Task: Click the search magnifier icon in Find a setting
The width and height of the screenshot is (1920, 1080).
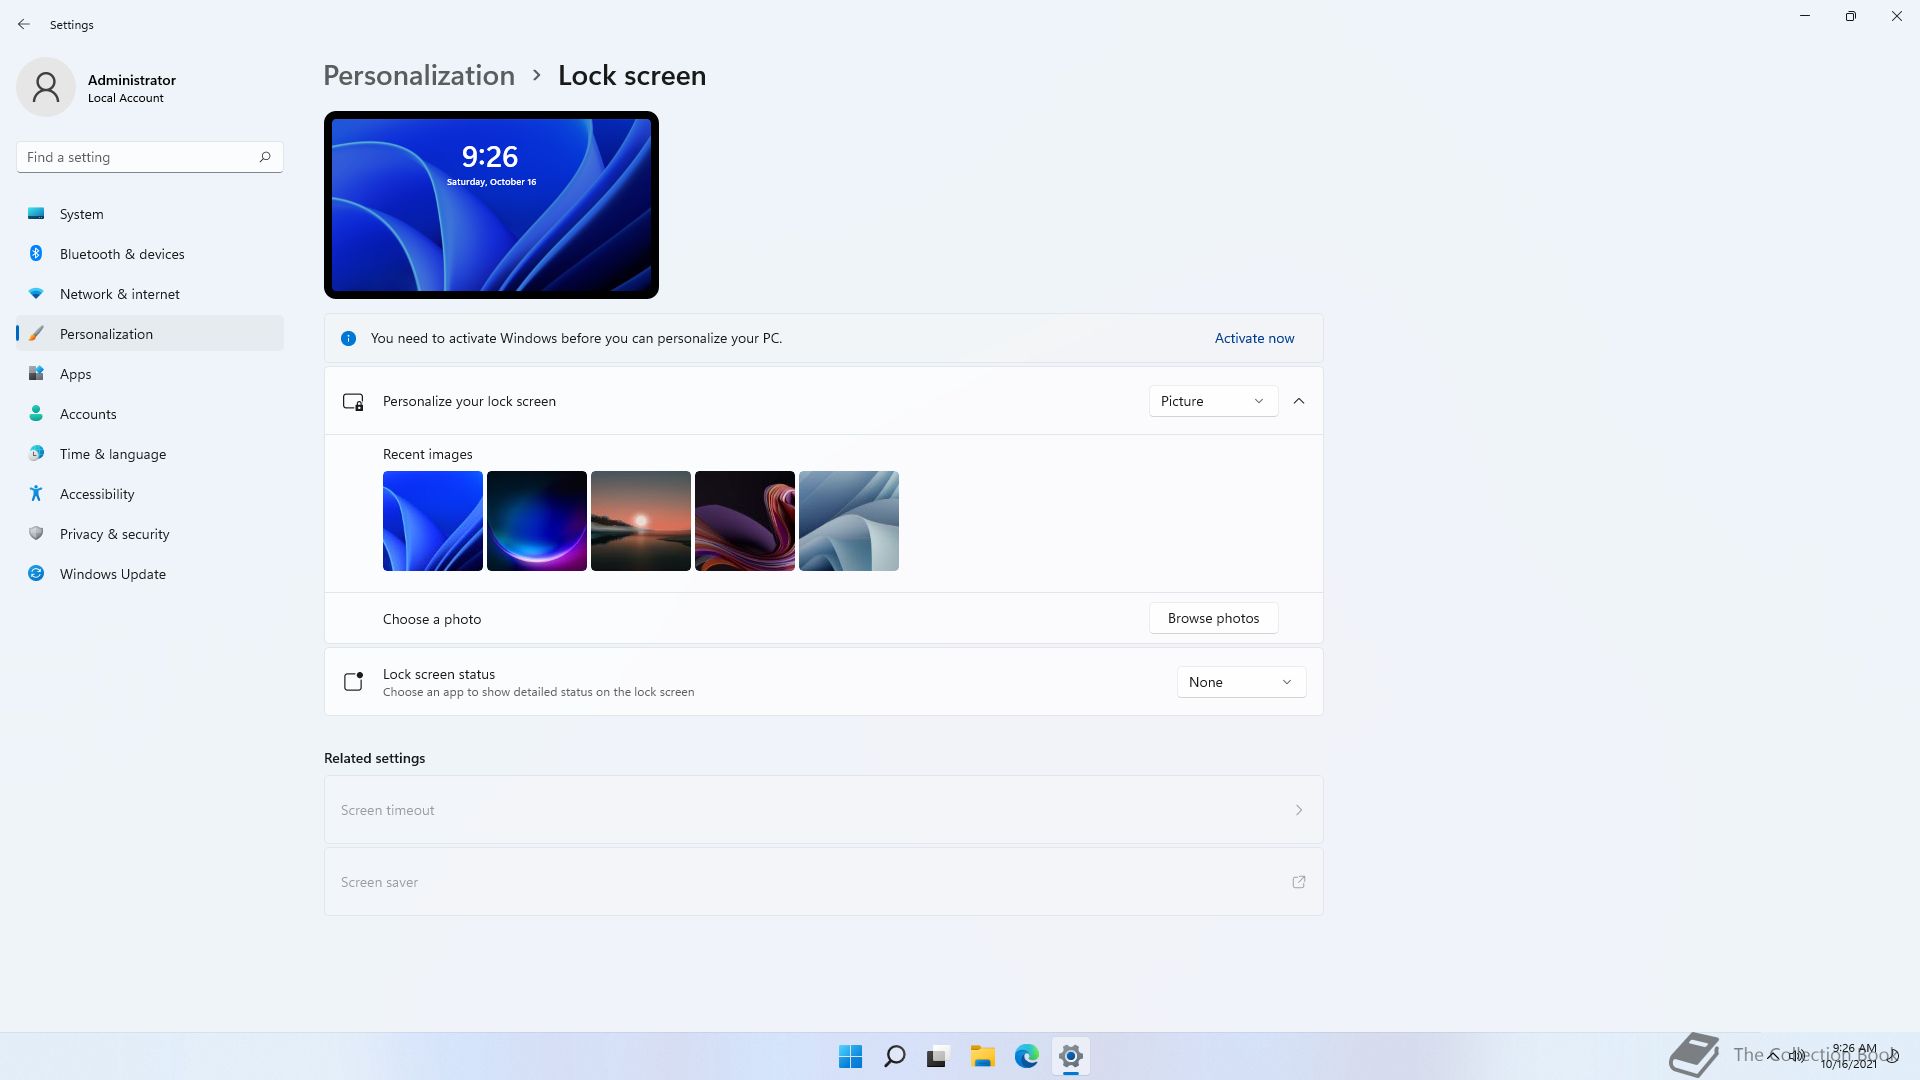Action: [265, 157]
